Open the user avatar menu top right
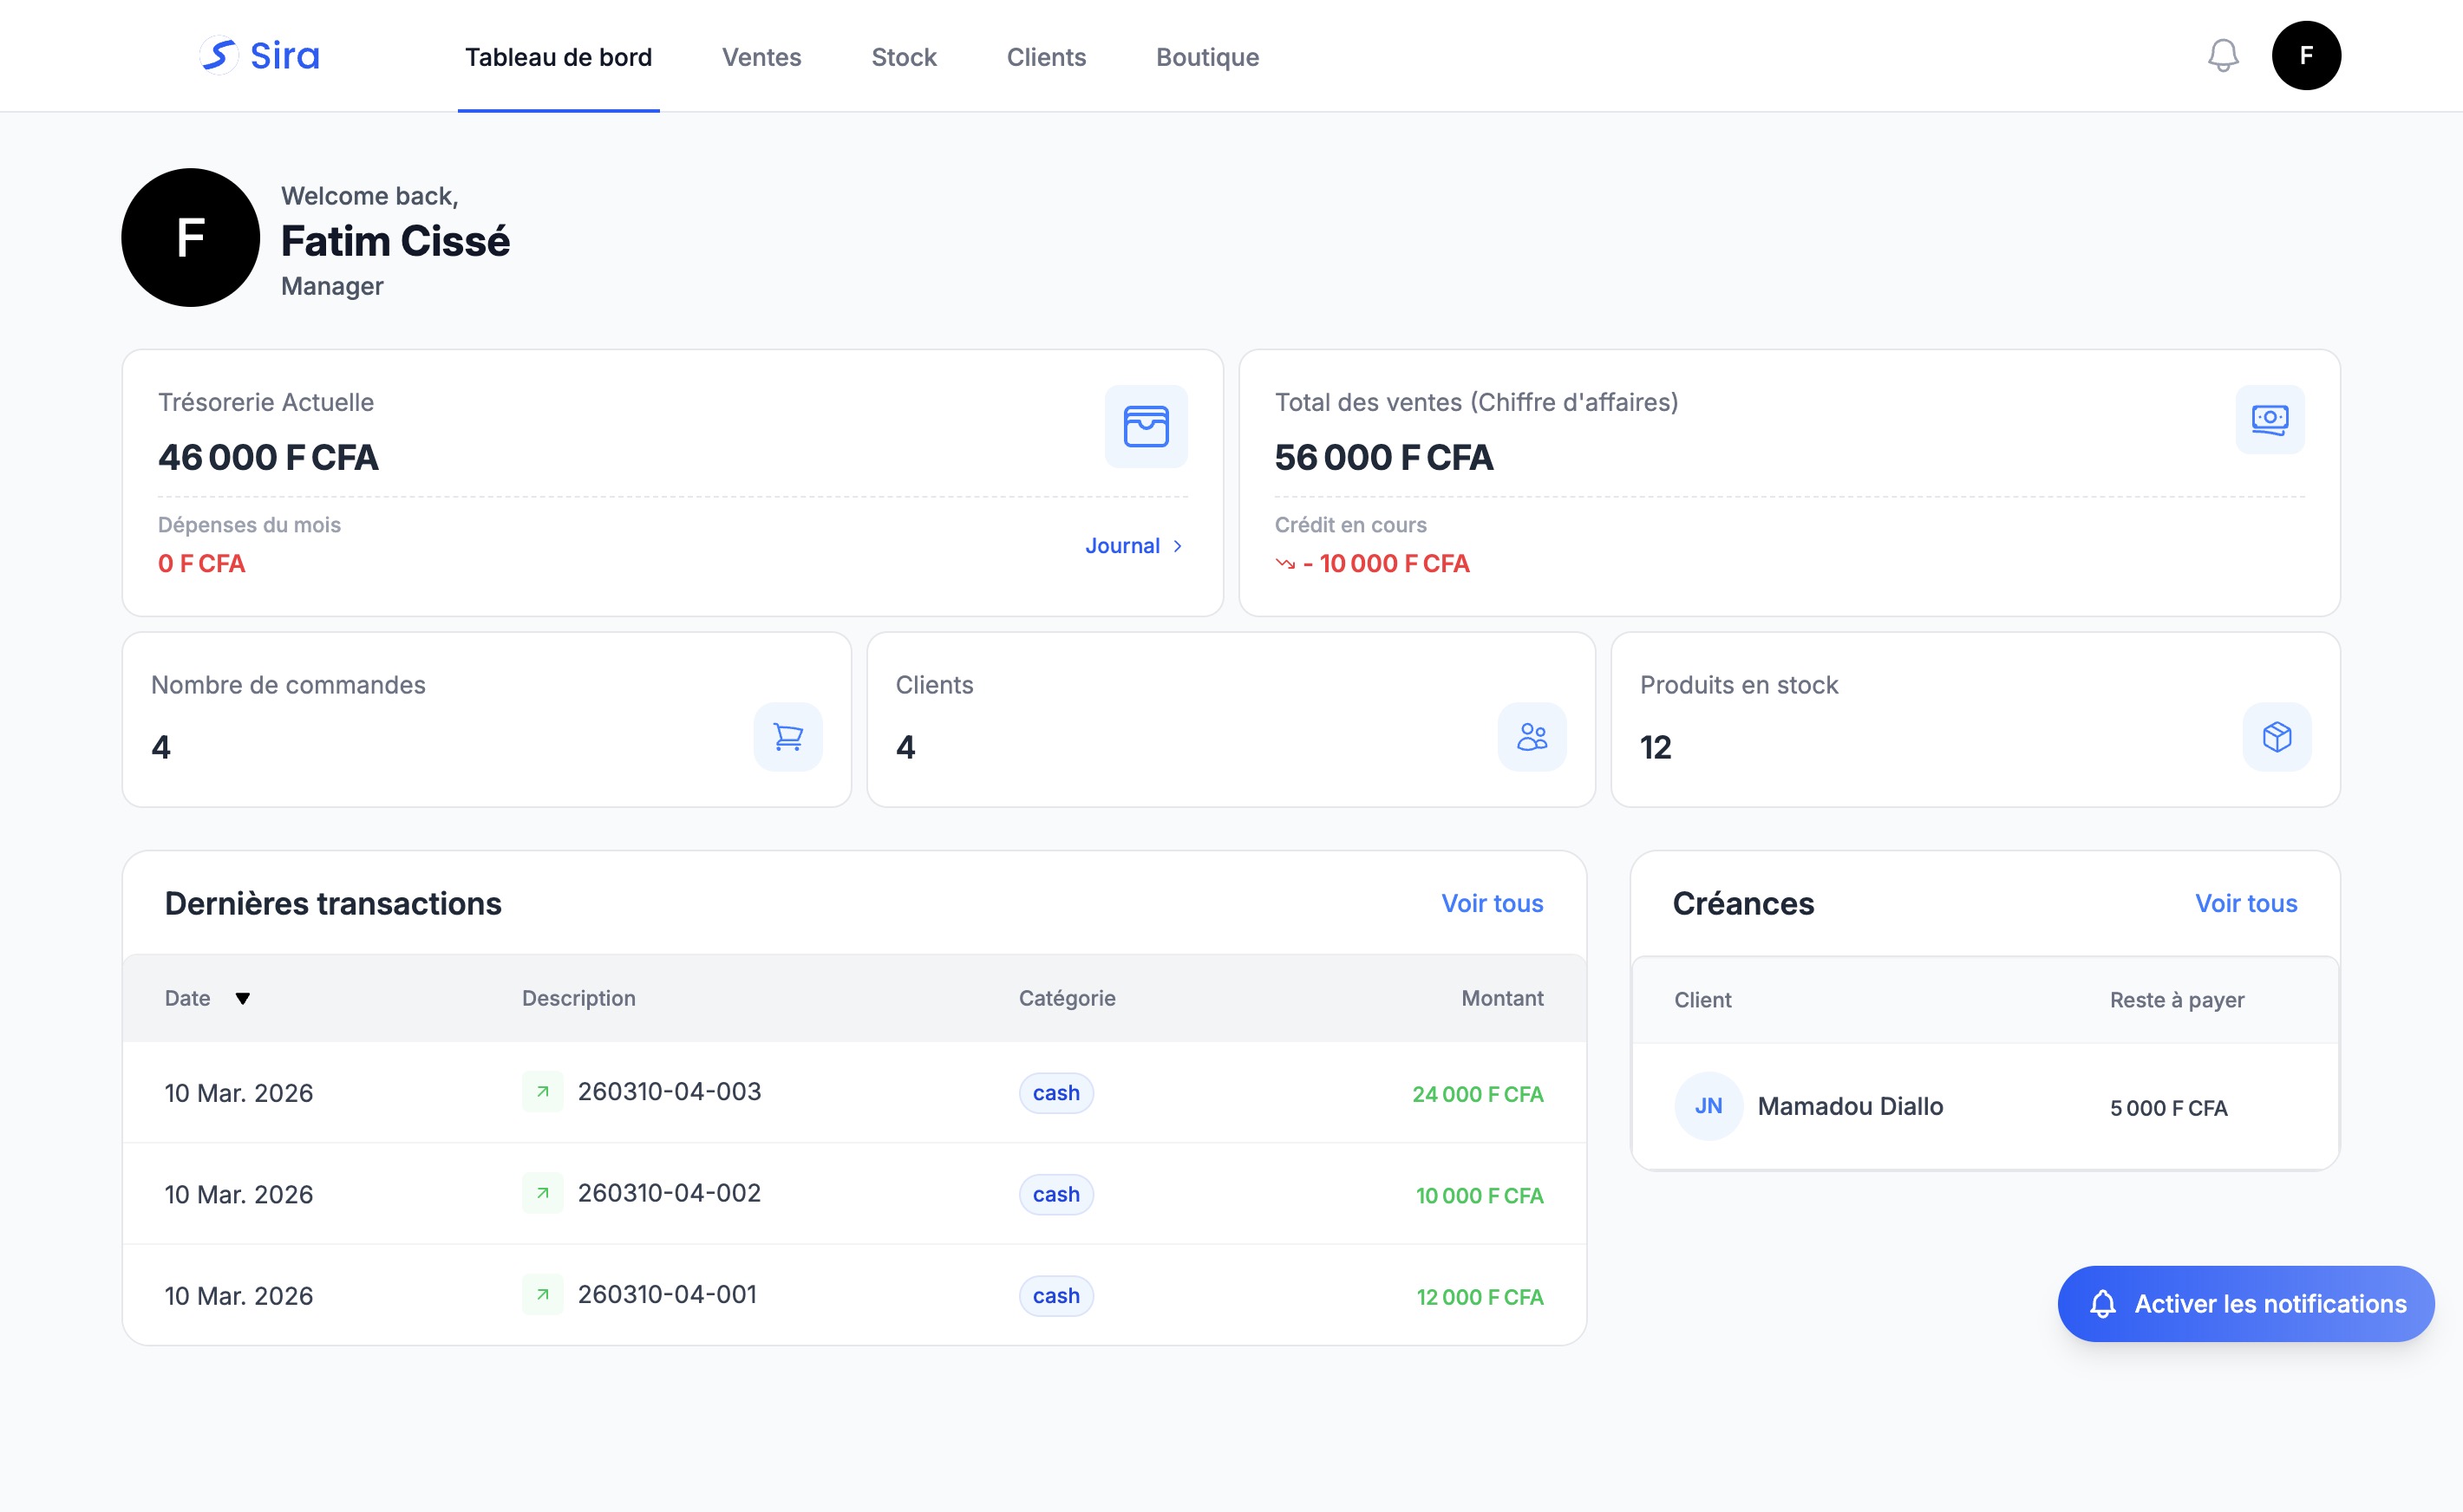 click(2306, 56)
